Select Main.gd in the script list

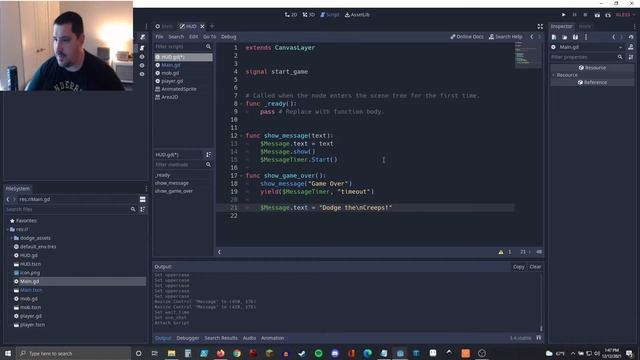(183, 65)
